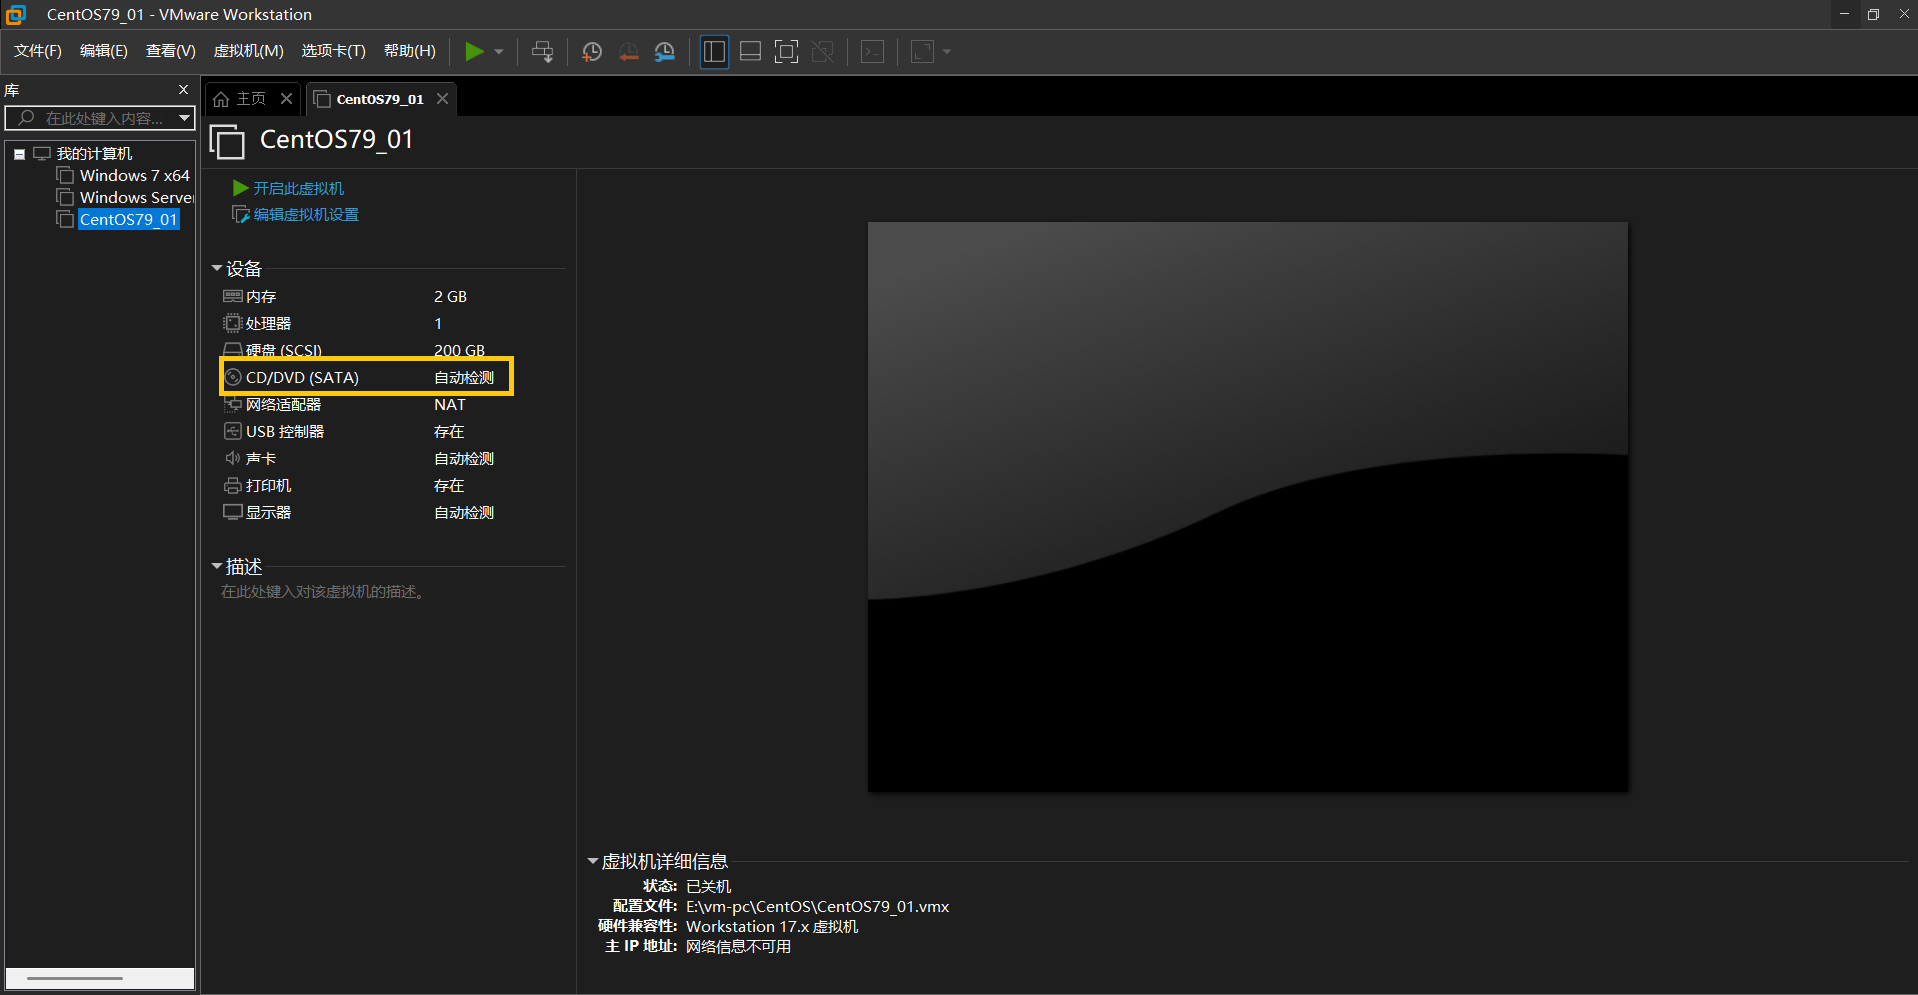Click the 2 GB memory value
1918x995 pixels.
tap(450, 297)
